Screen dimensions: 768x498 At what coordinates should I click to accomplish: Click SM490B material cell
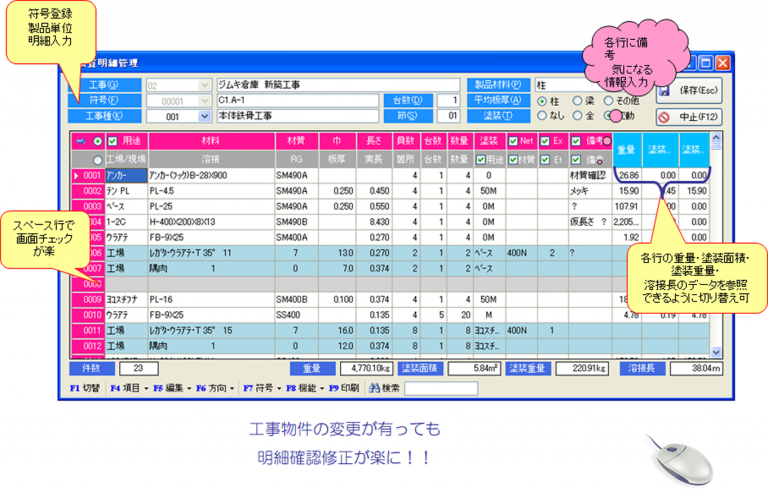click(297, 222)
